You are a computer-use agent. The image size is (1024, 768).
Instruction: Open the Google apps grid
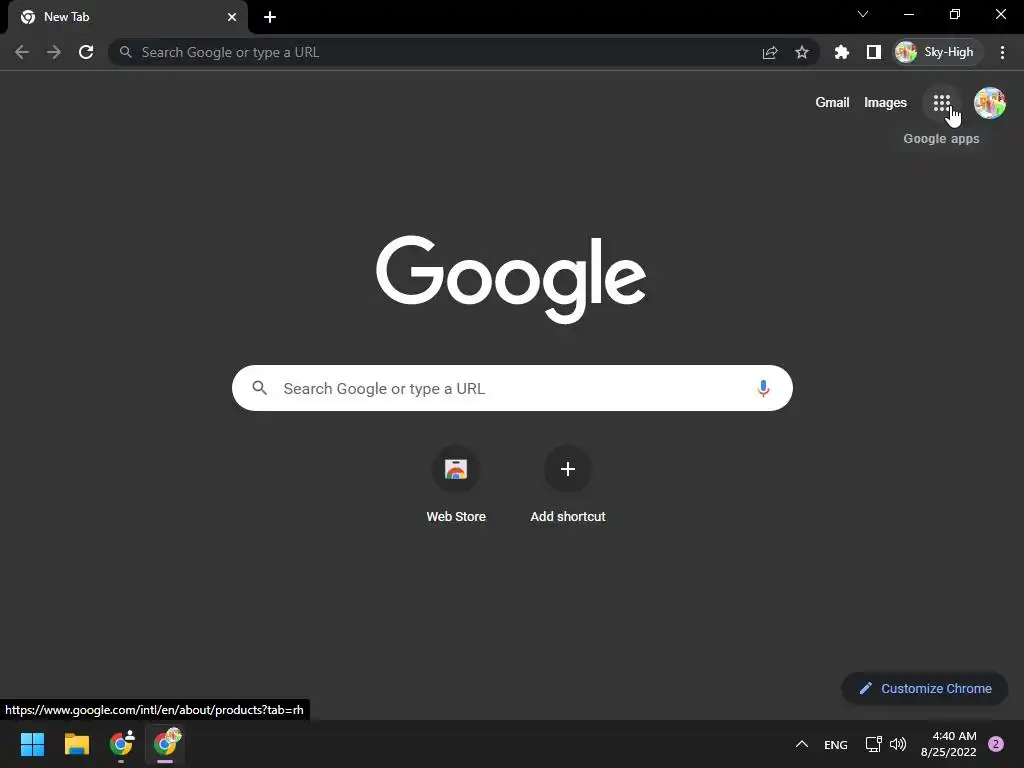coord(942,103)
